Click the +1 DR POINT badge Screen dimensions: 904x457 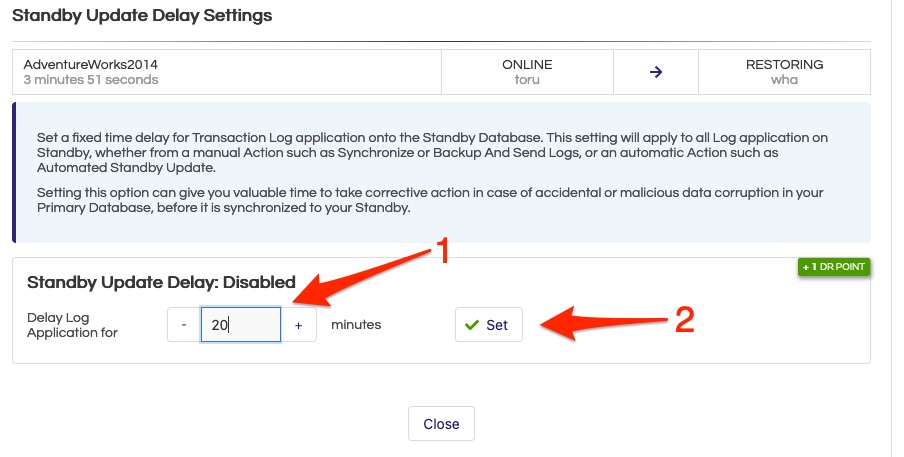coord(835,267)
